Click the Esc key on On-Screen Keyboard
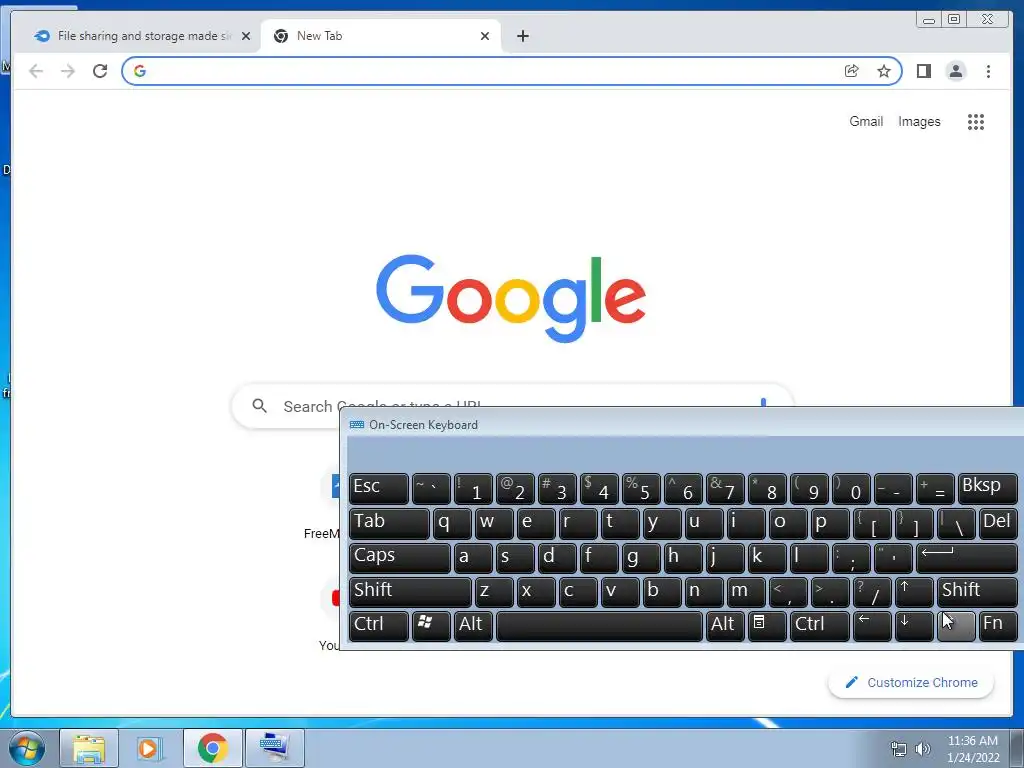 click(x=379, y=488)
